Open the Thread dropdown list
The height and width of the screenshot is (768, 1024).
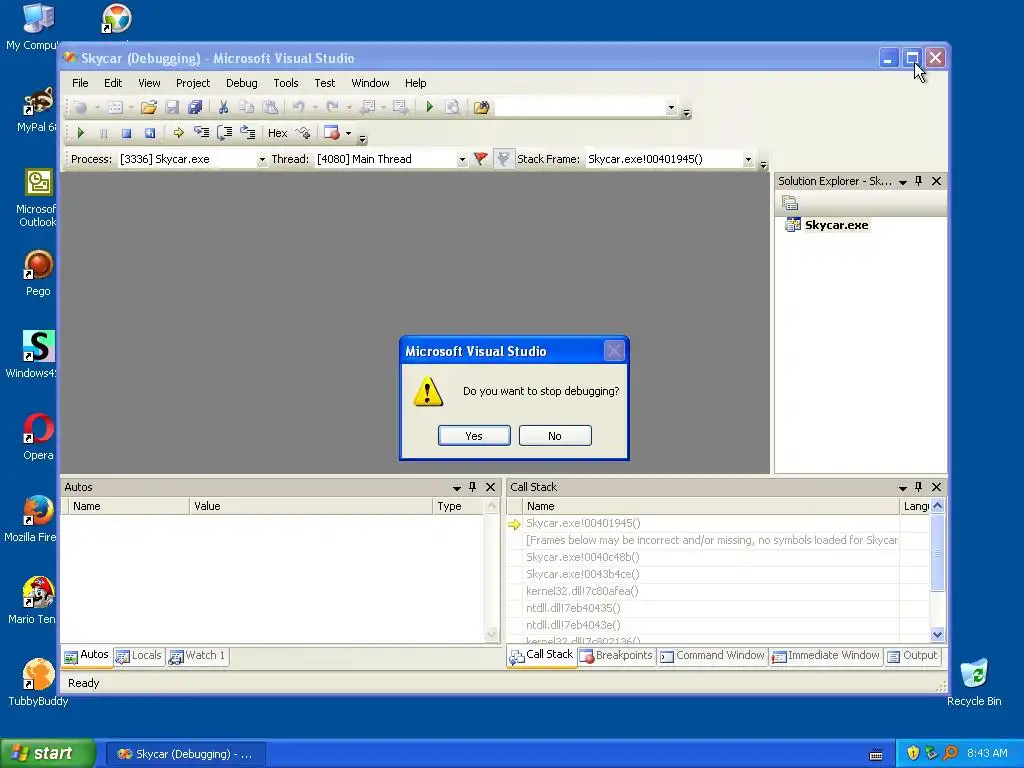click(462, 159)
